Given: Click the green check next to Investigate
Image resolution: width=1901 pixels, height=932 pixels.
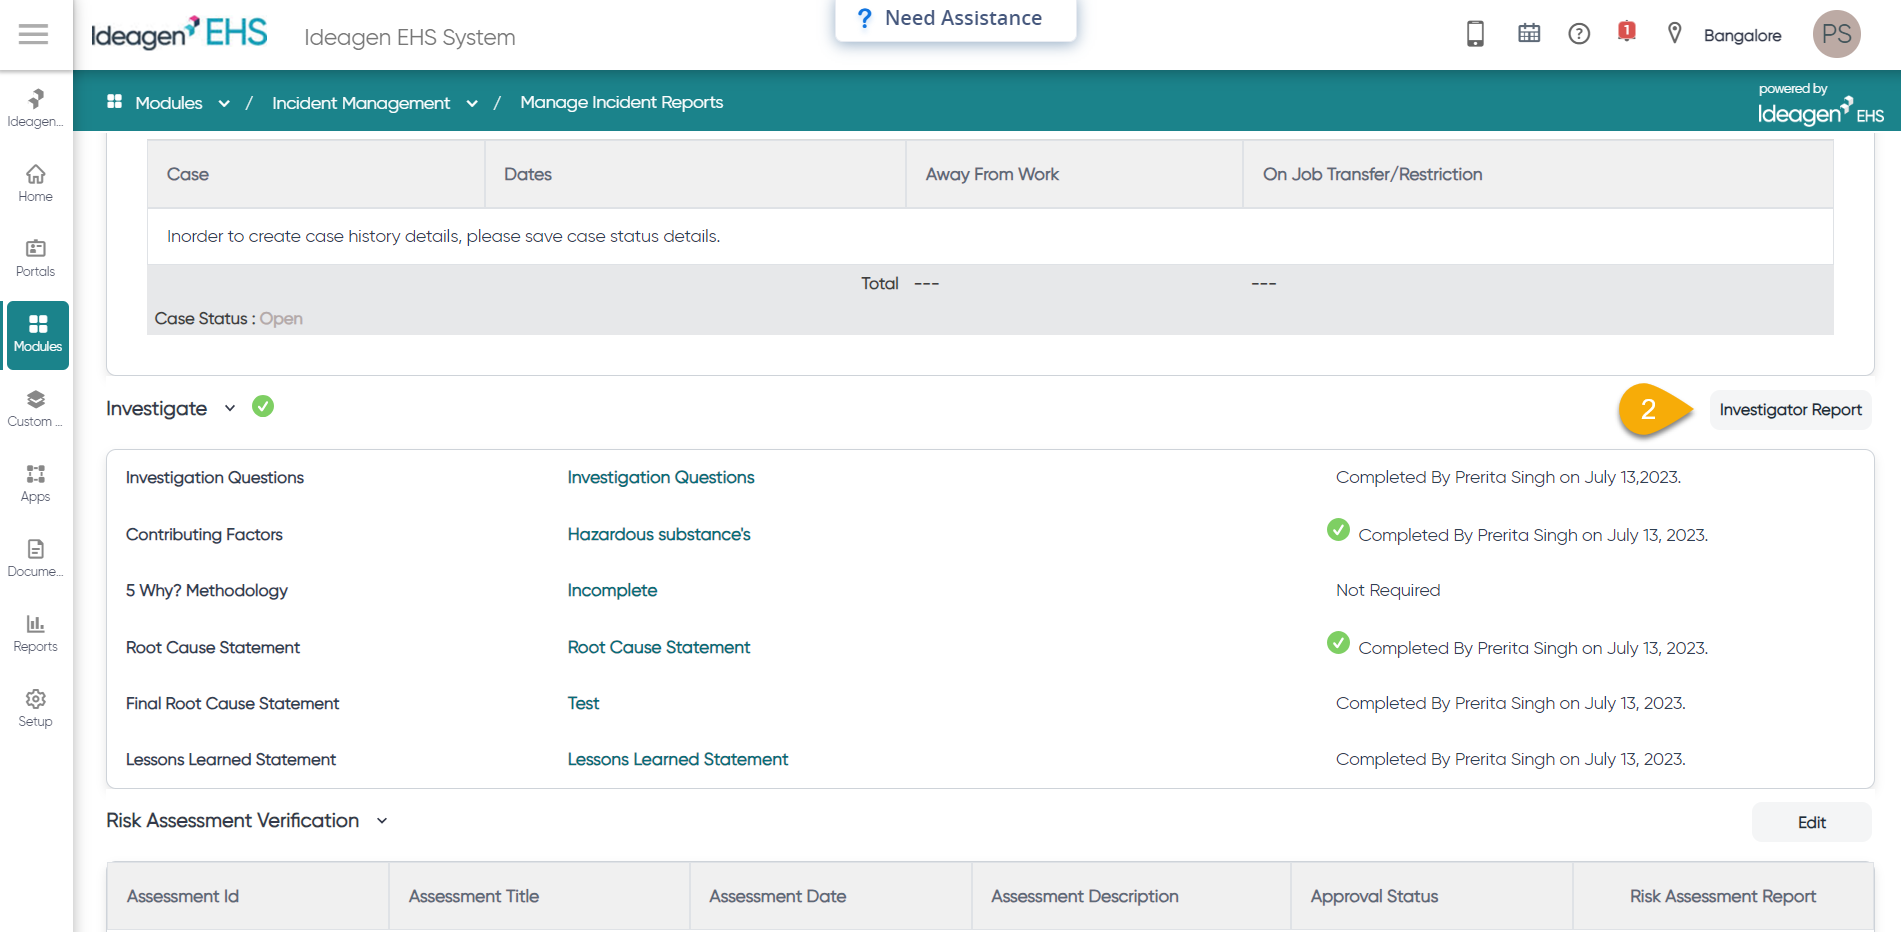Looking at the screenshot, I should point(263,406).
